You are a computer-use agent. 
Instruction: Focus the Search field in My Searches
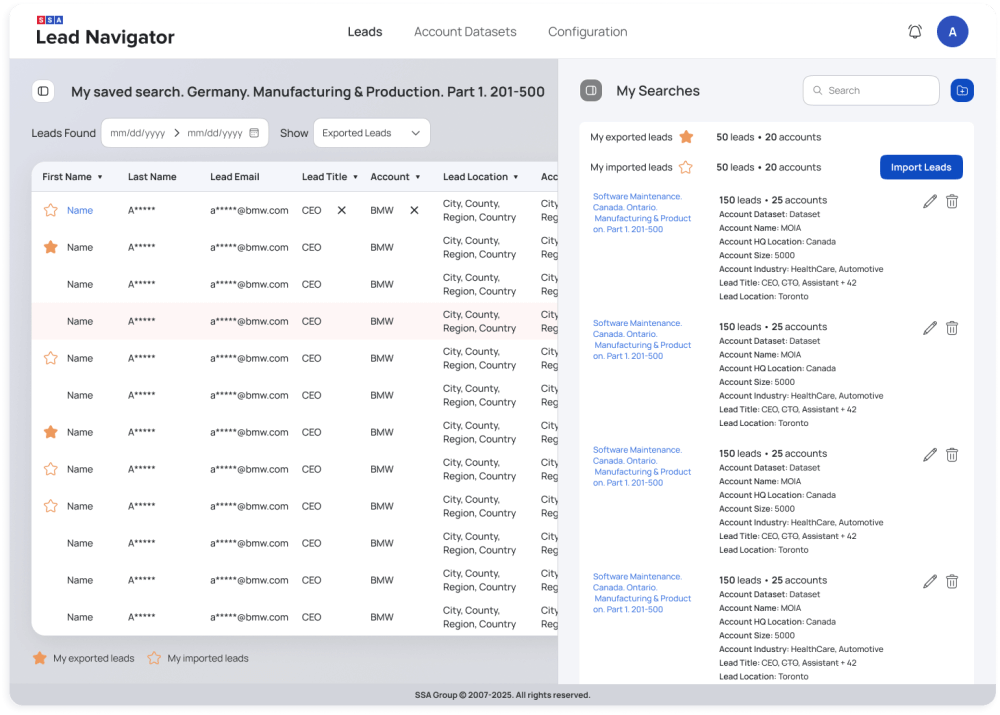tap(871, 91)
